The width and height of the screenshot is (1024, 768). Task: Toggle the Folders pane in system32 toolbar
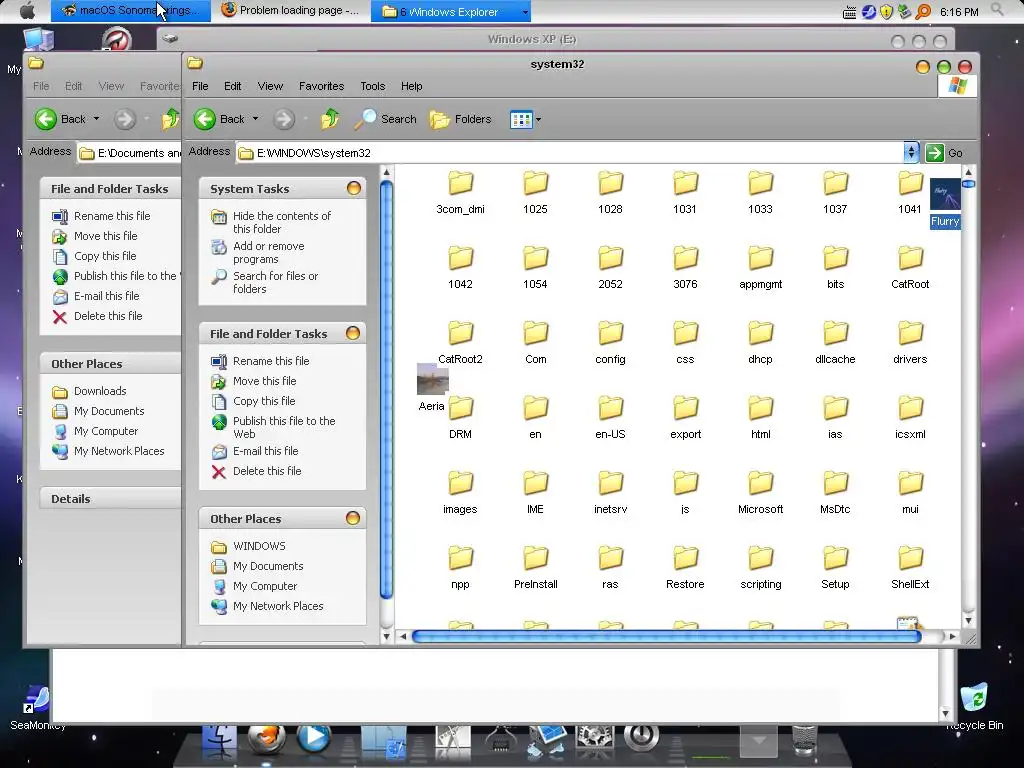click(x=460, y=119)
